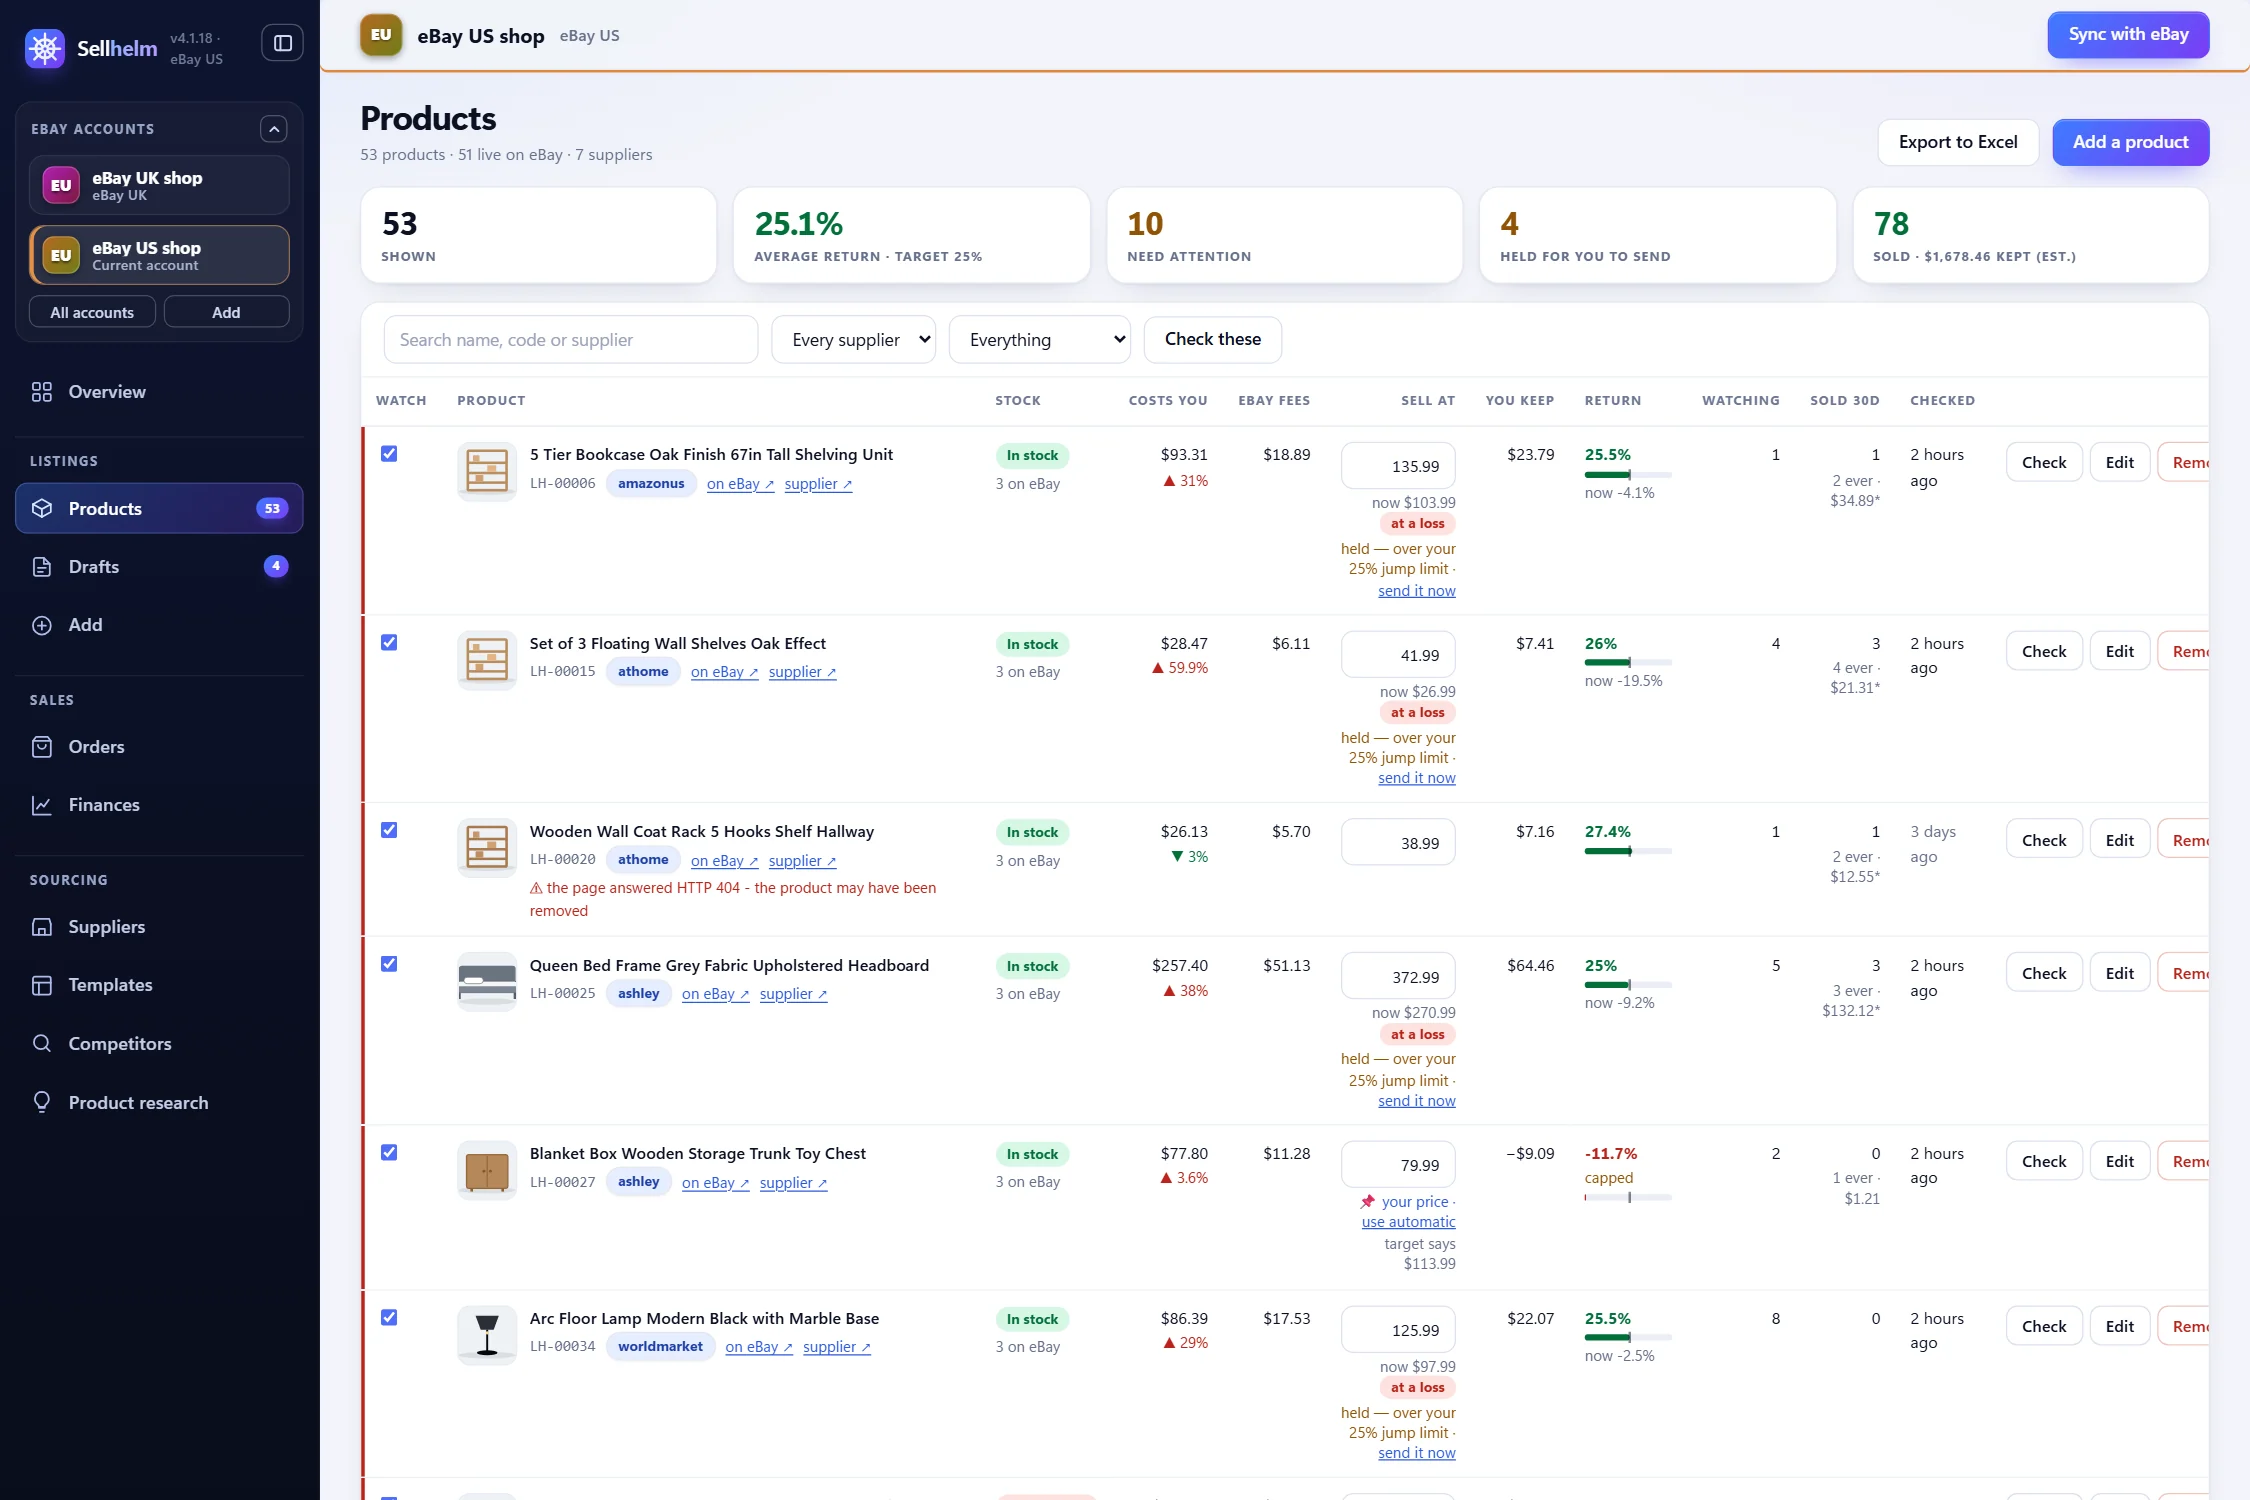Click use automatic link for Blanket Box
Image resolution: width=2250 pixels, height=1500 pixels.
click(1409, 1222)
